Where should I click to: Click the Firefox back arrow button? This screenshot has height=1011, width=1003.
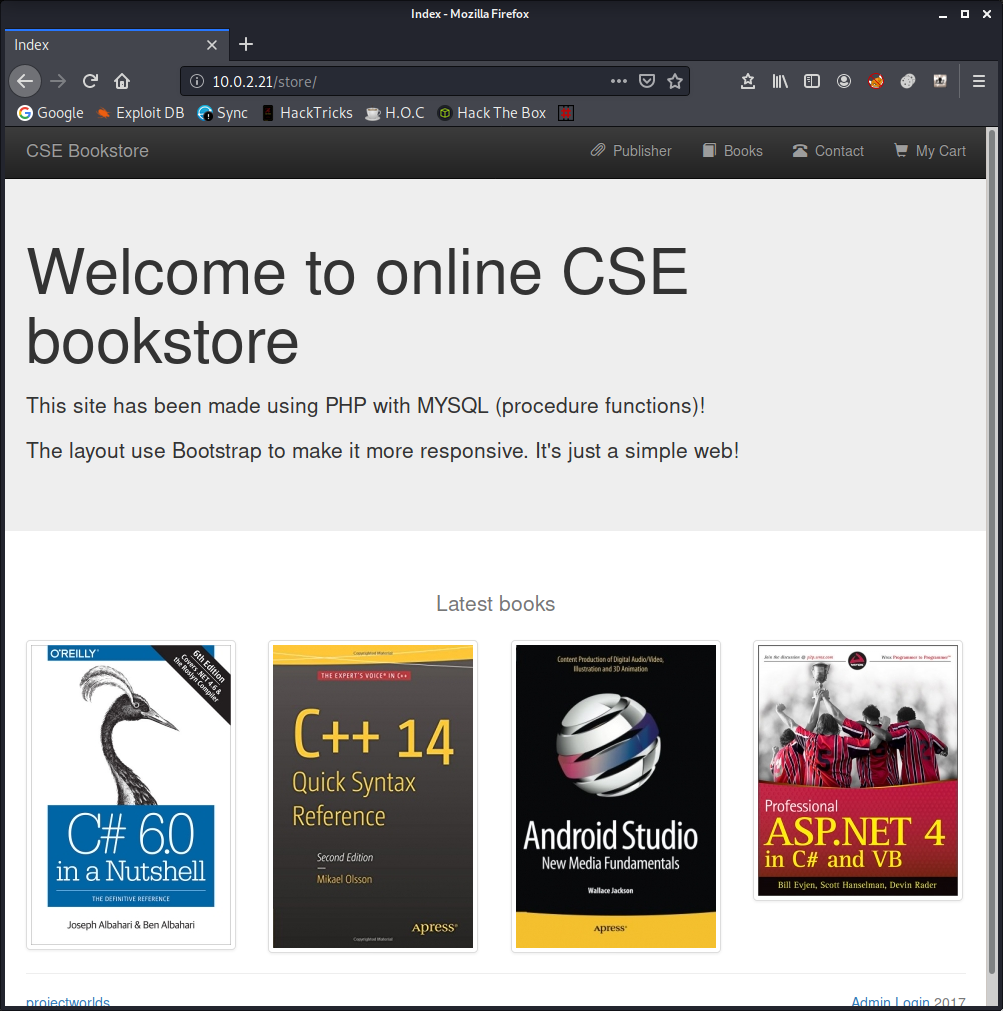[25, 81]
